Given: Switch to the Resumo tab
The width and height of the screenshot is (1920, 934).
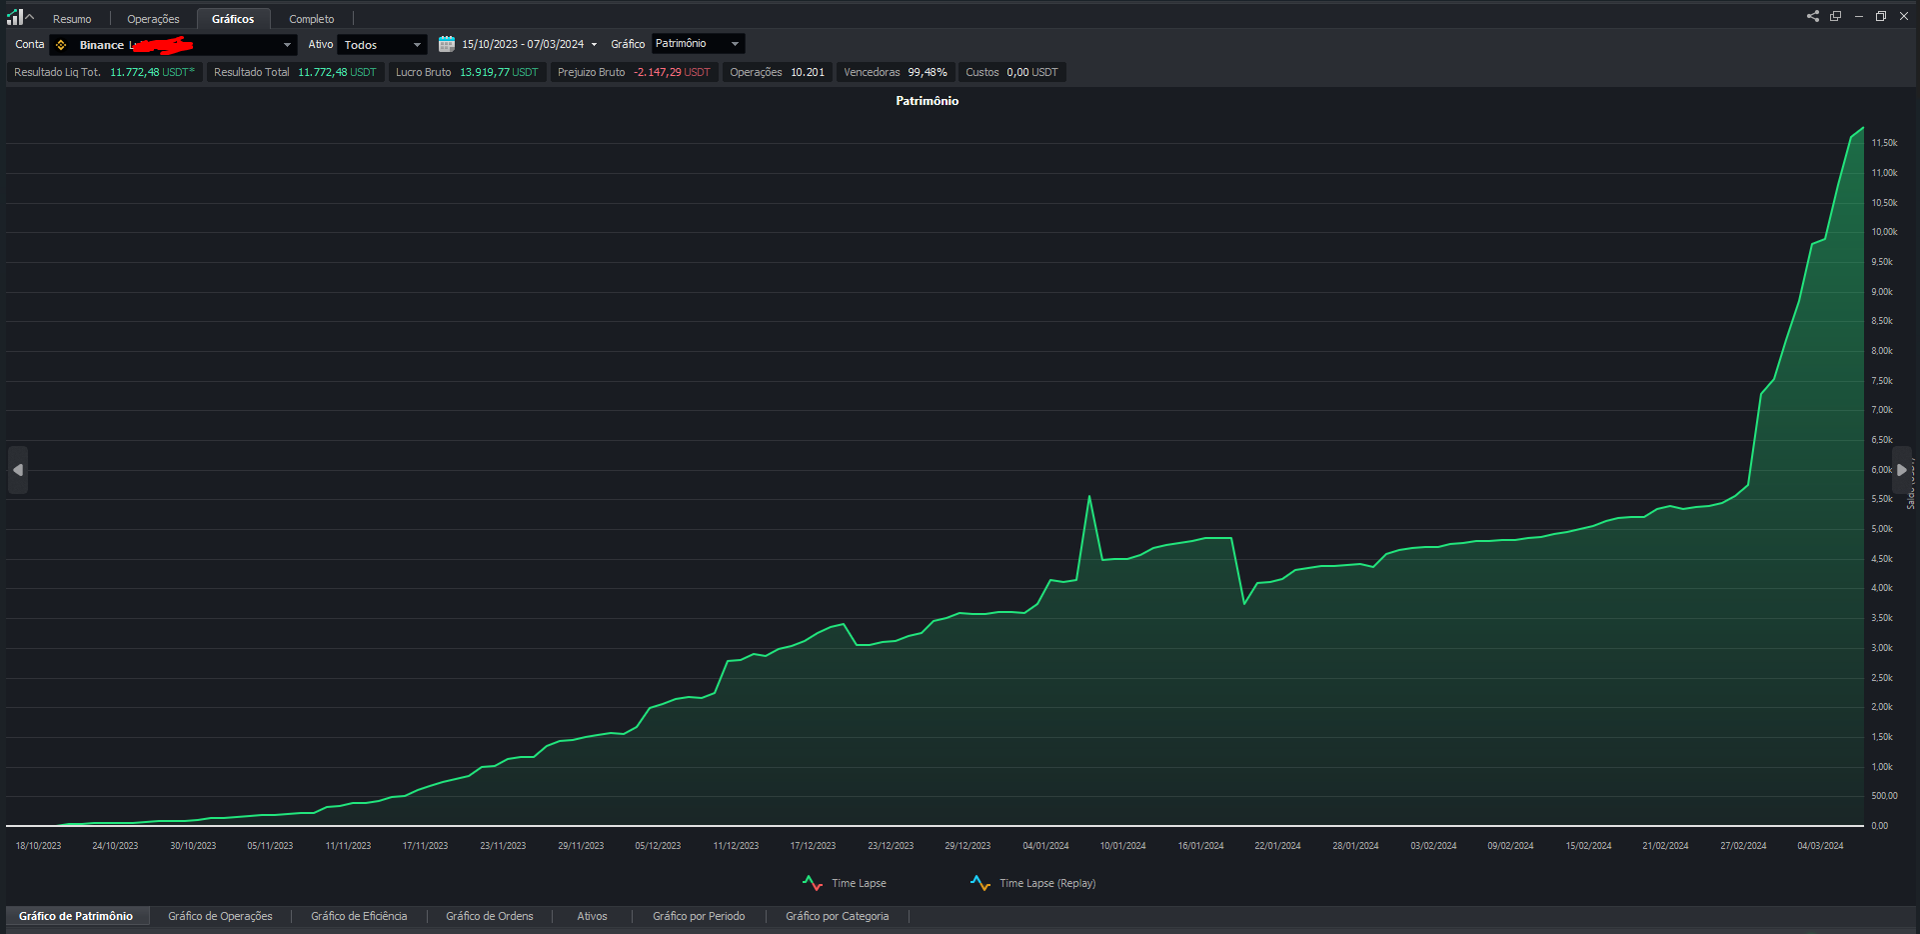Looking at the screenshot, I should point(72,19).
